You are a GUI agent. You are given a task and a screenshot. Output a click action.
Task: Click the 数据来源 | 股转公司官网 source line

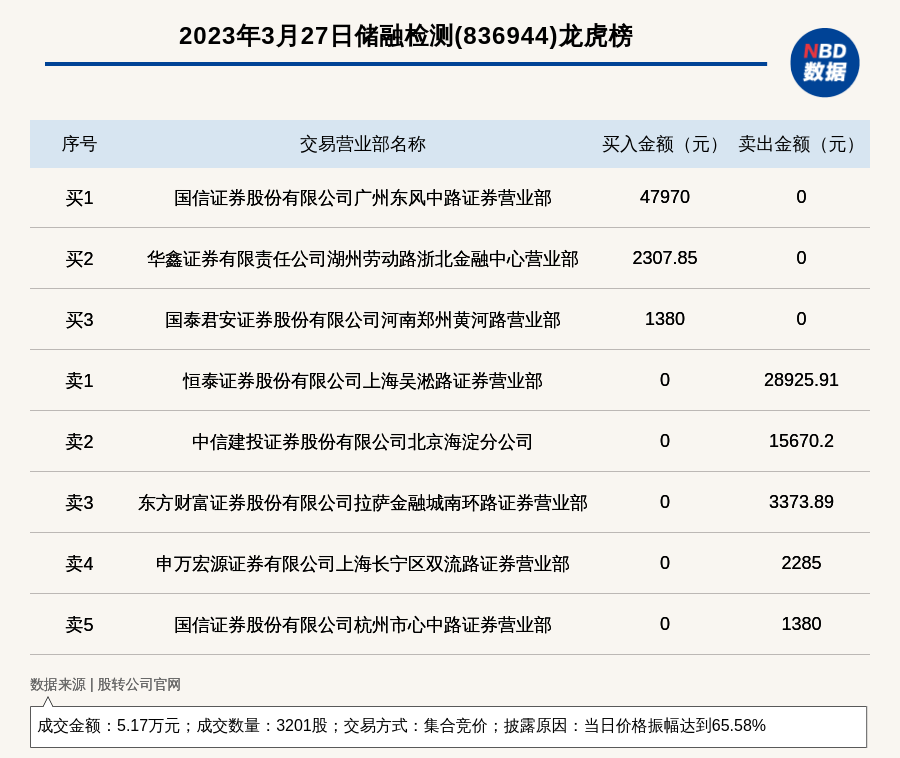coord(106,684)
